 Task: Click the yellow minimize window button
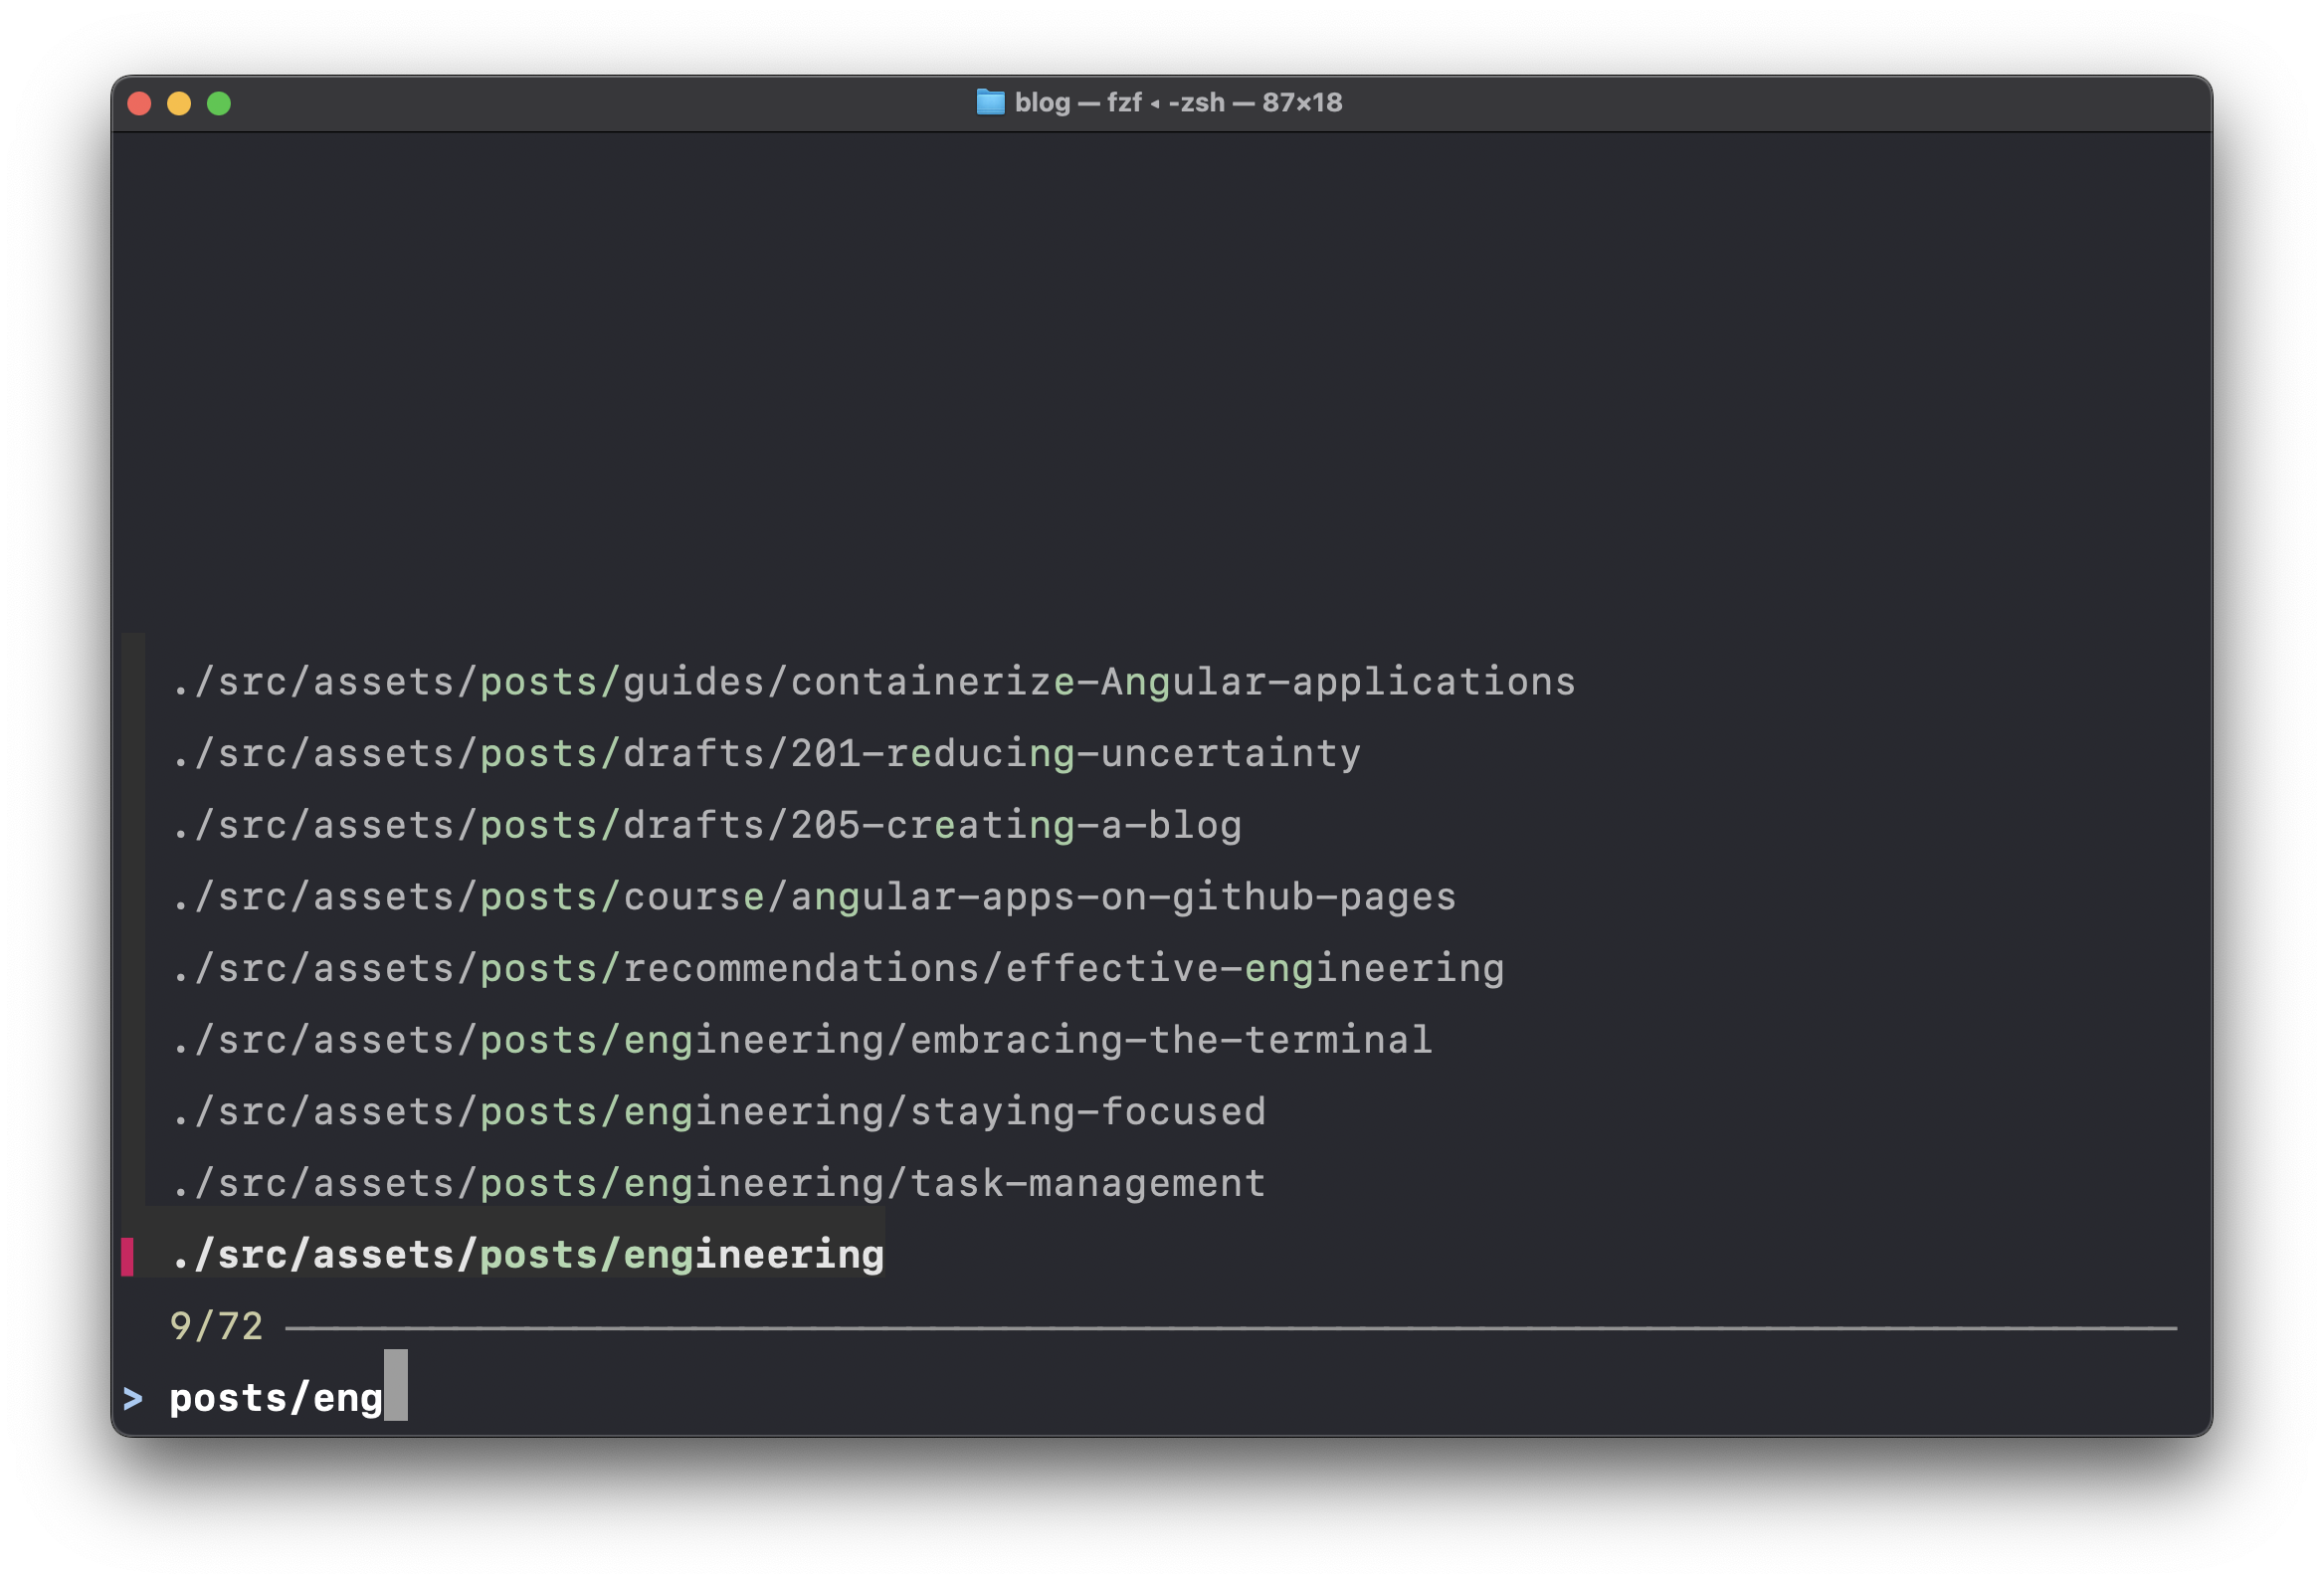(x=179, y=104)
